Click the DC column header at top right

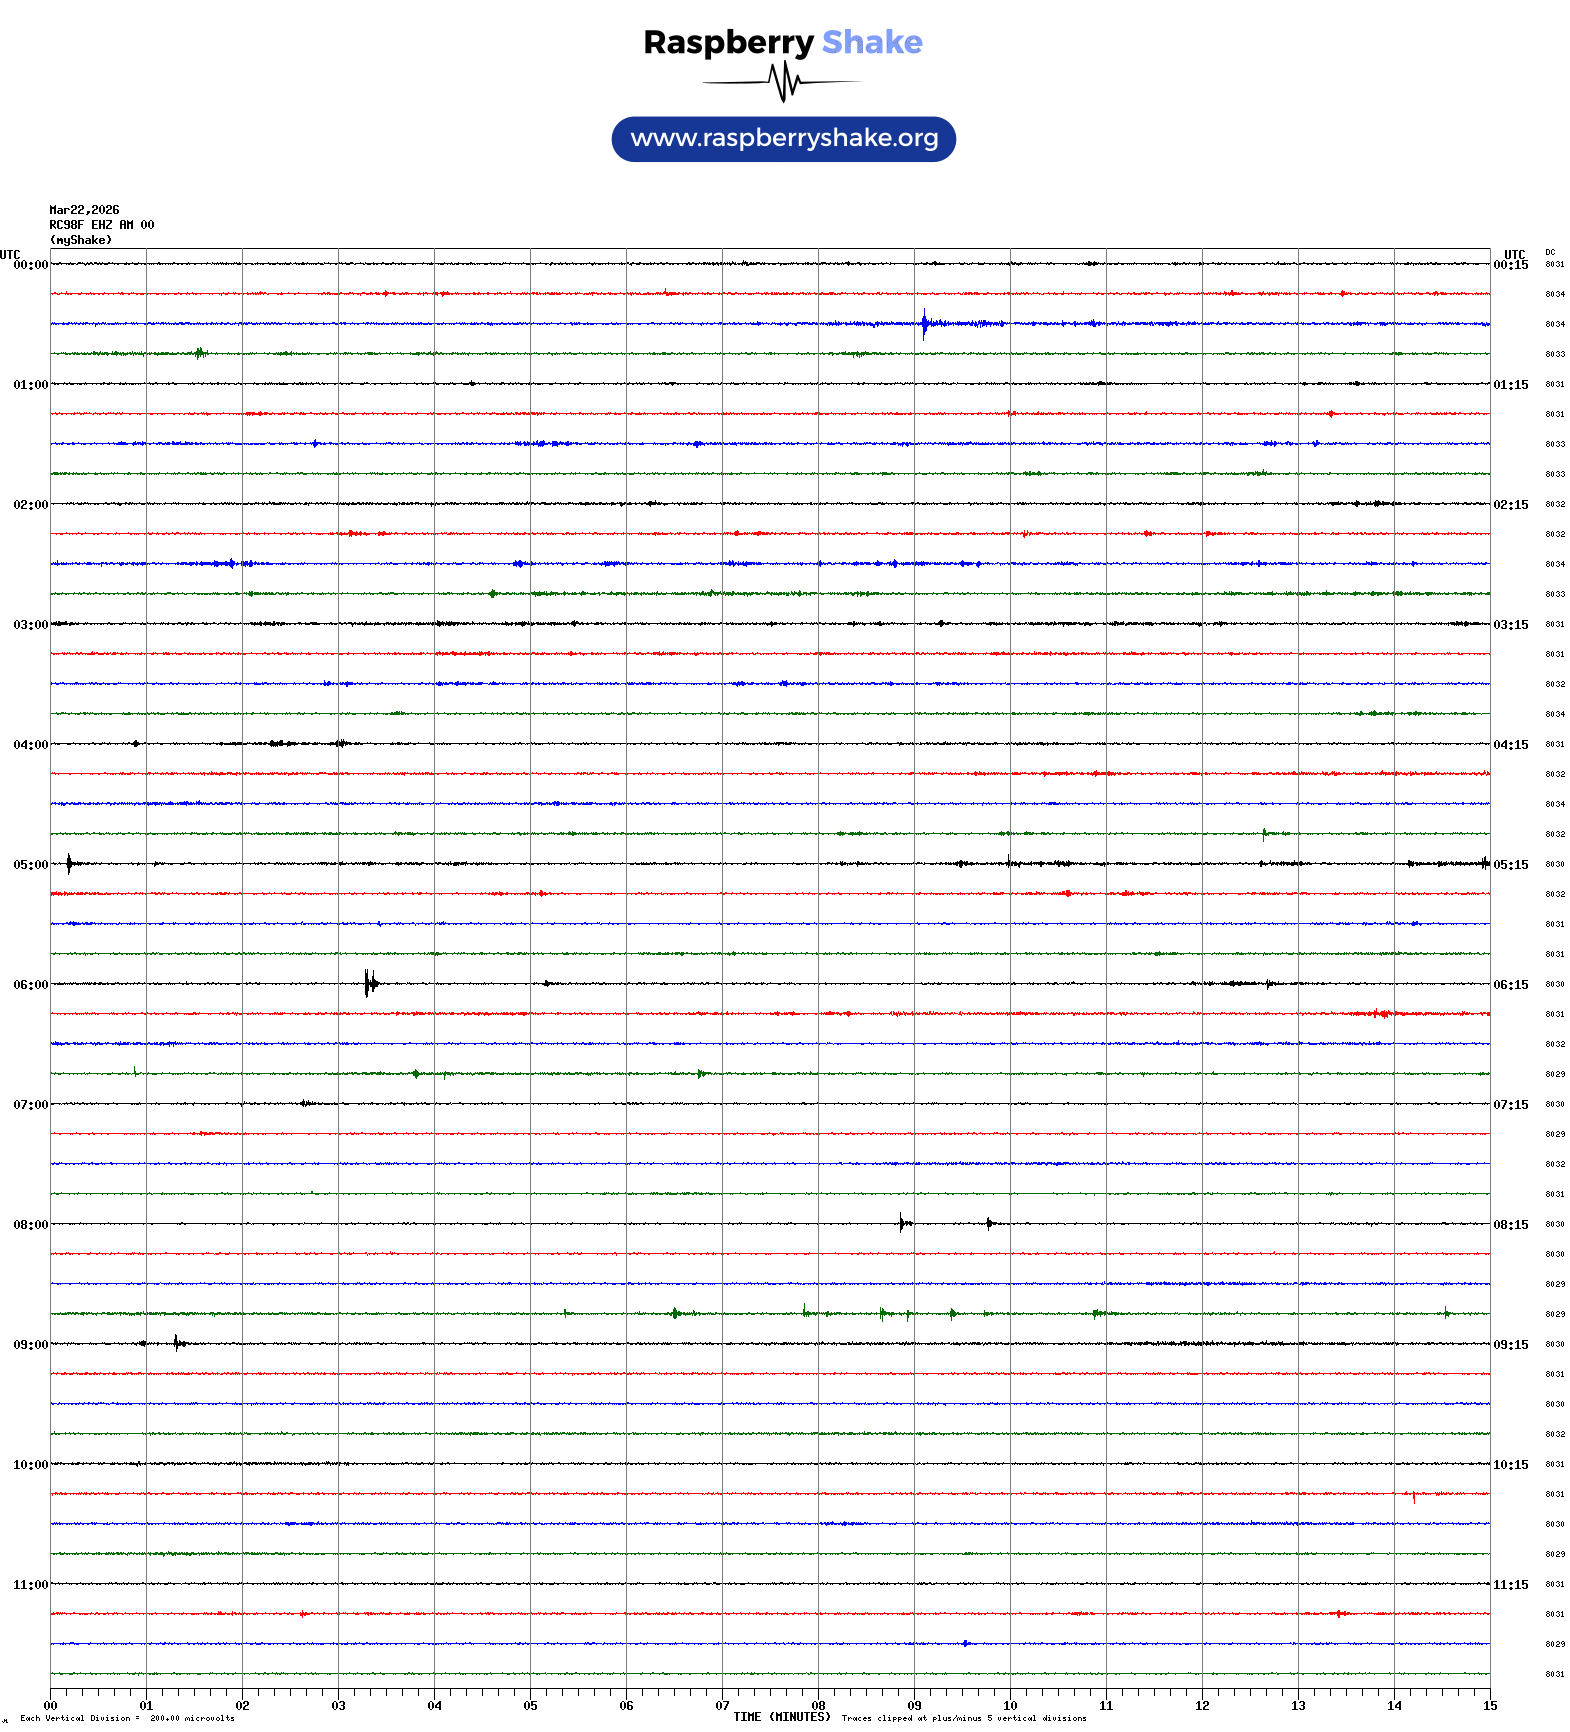point(1549,252)
